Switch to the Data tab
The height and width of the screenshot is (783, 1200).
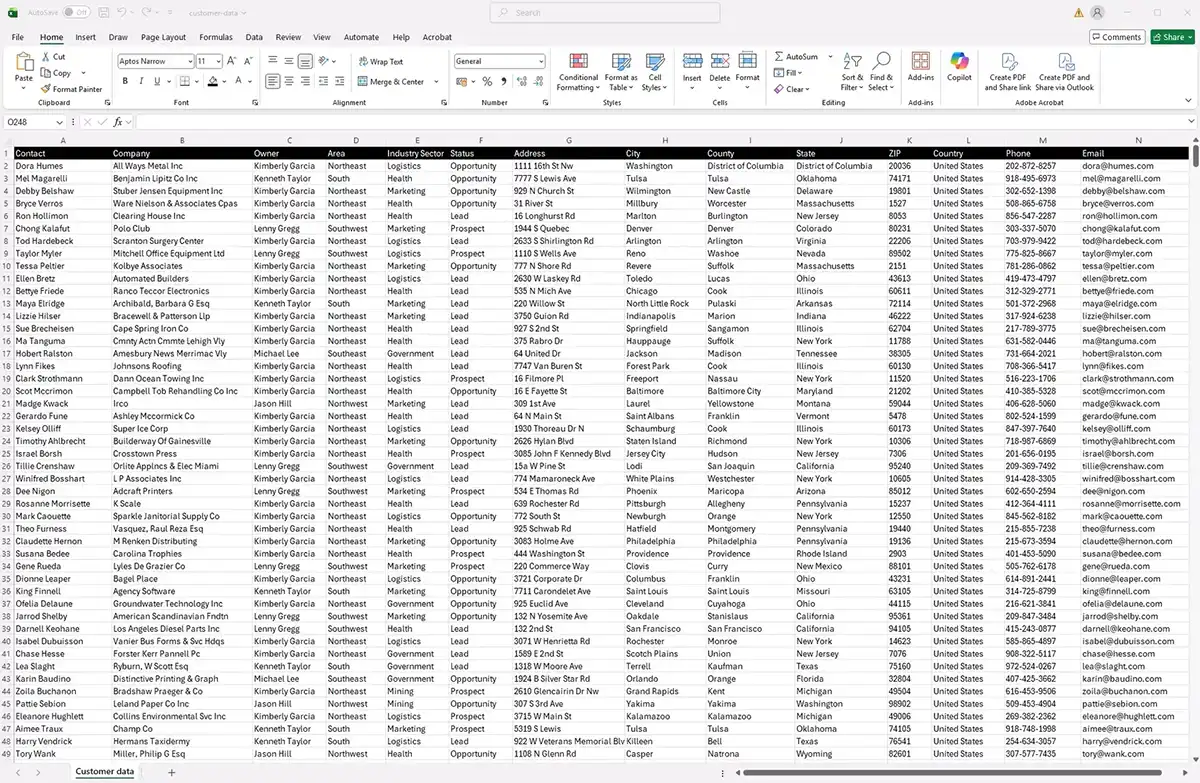pyautogui.click(x=254, y=37)
